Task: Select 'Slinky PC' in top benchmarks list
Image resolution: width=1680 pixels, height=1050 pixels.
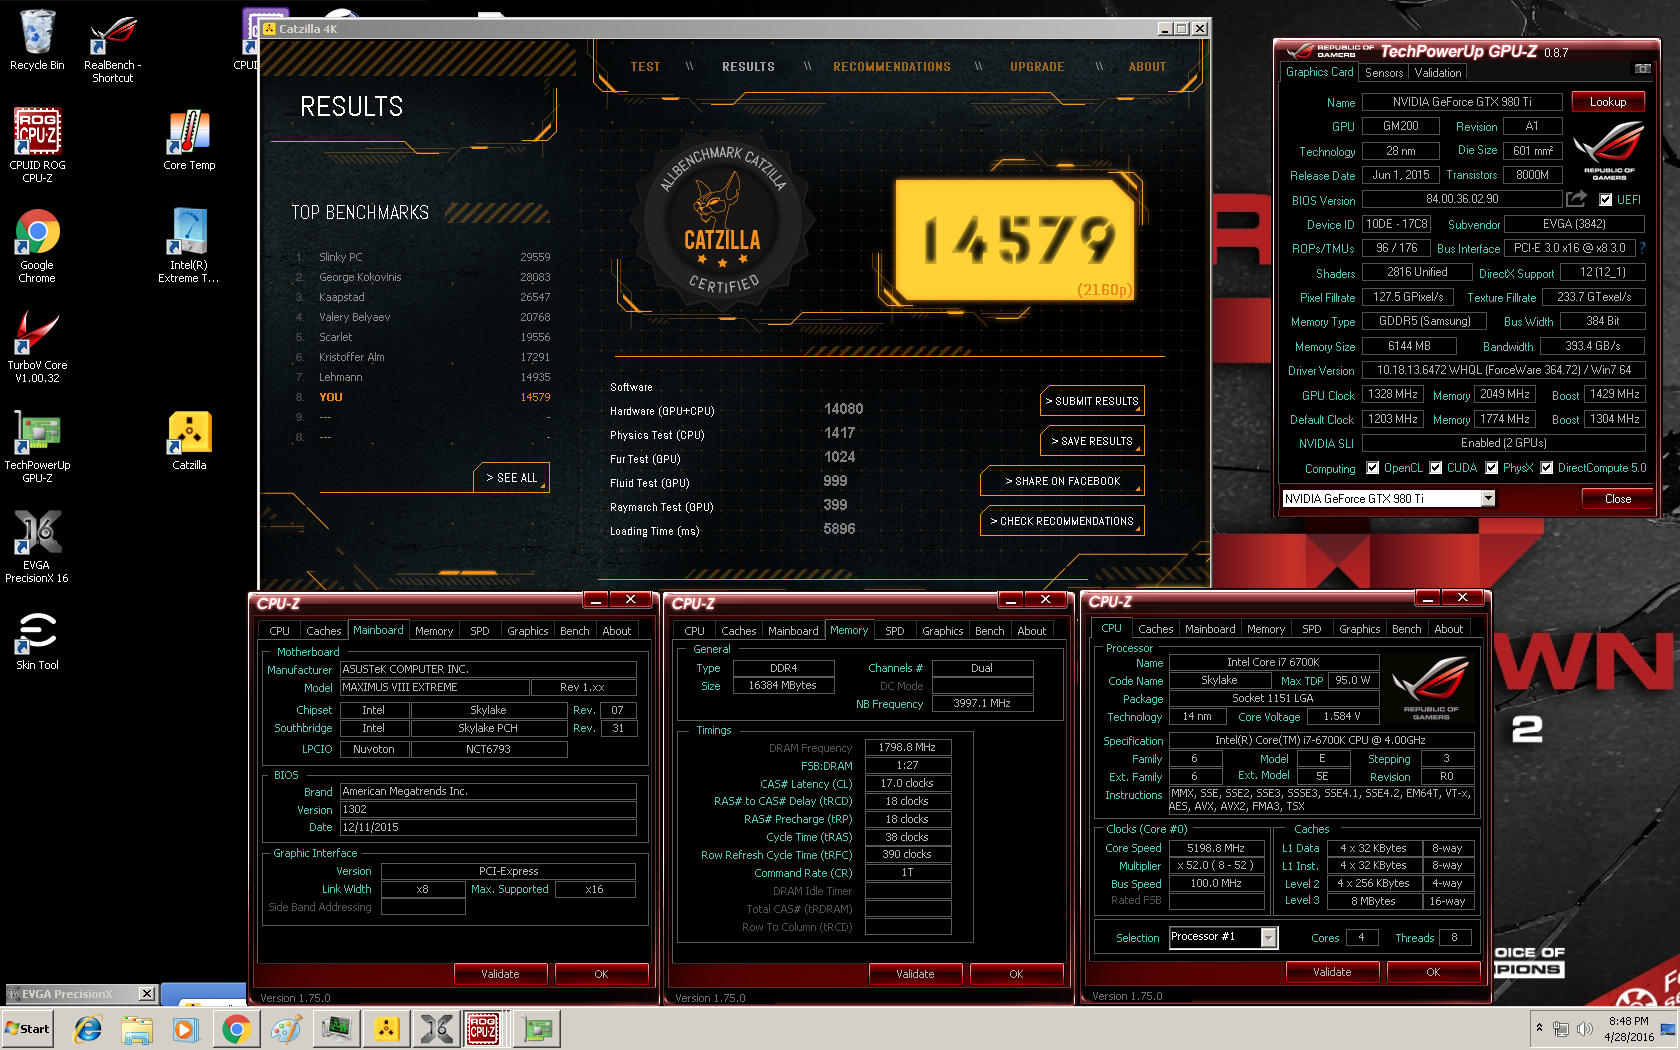Action: pos(422,257)
